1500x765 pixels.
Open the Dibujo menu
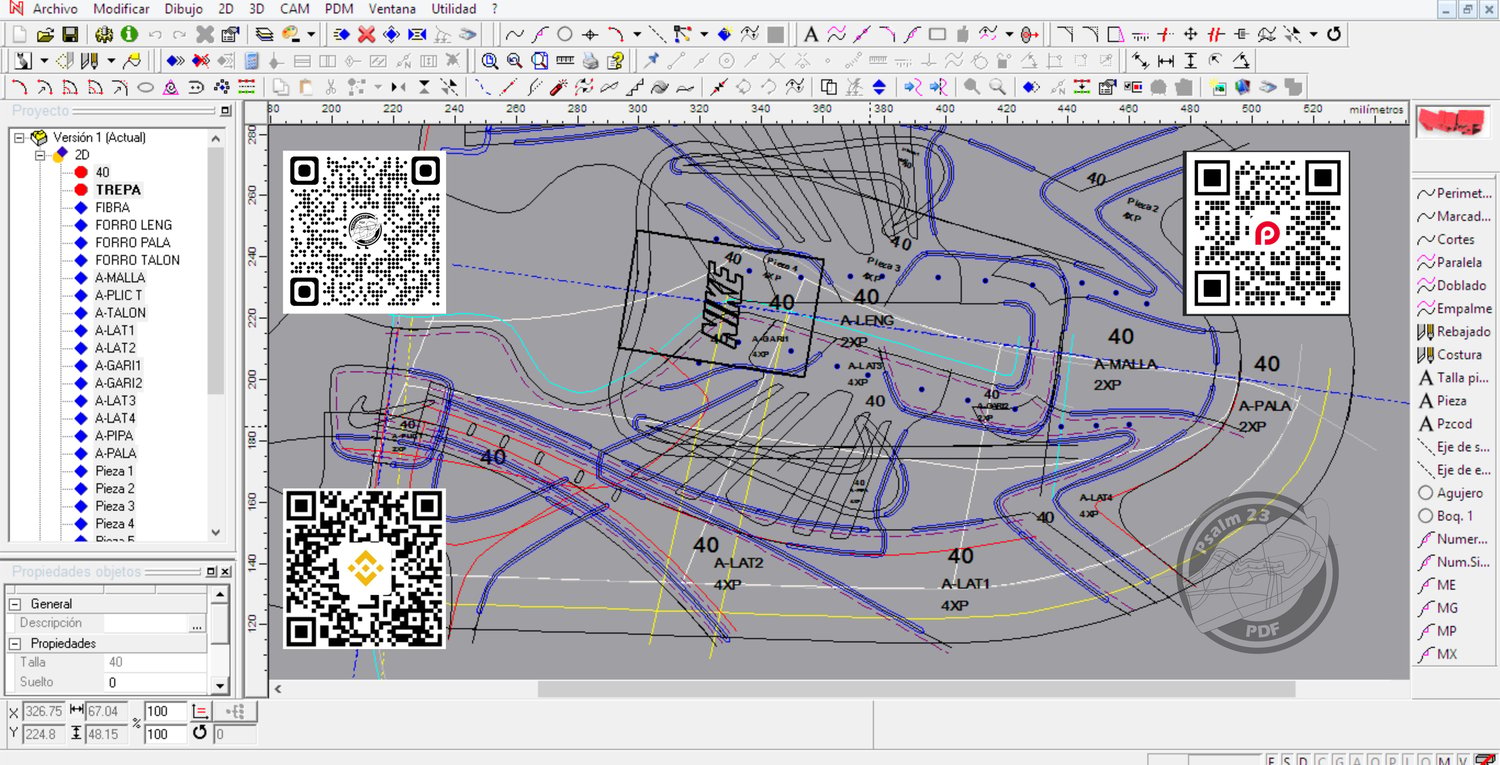pos(183,9)
